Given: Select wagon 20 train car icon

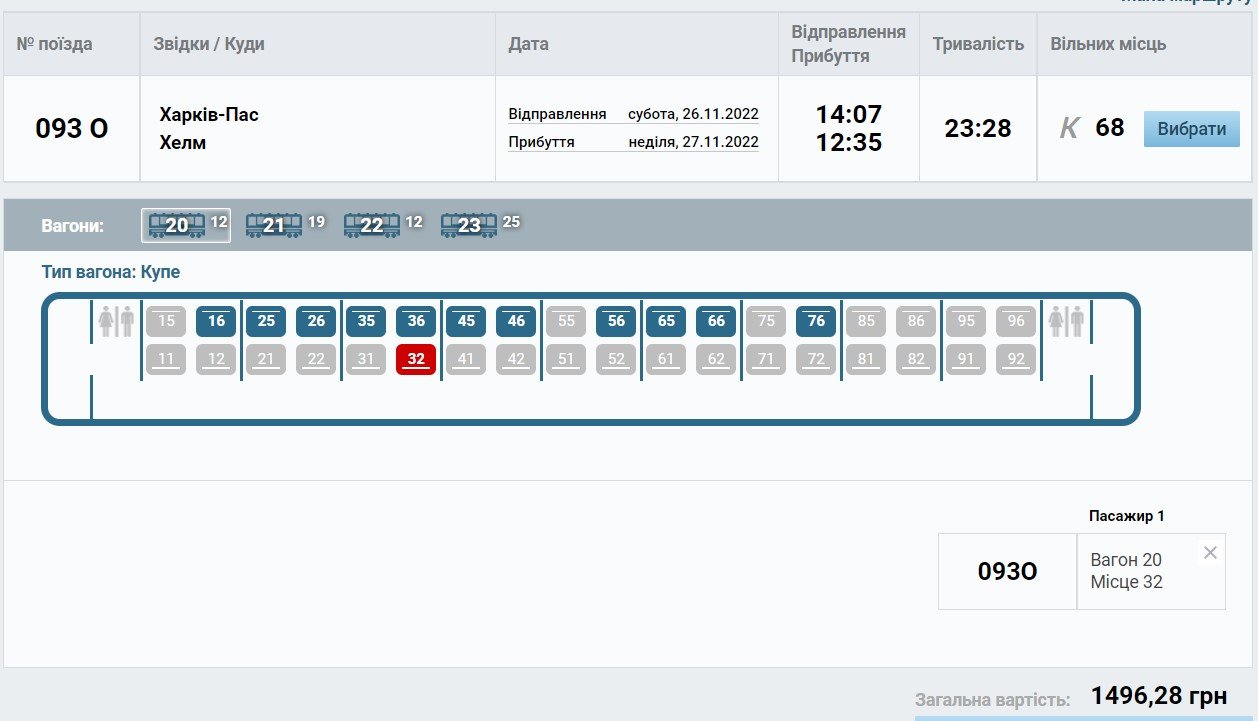Looking at the screenshot, I should click(x=177, y=225).
